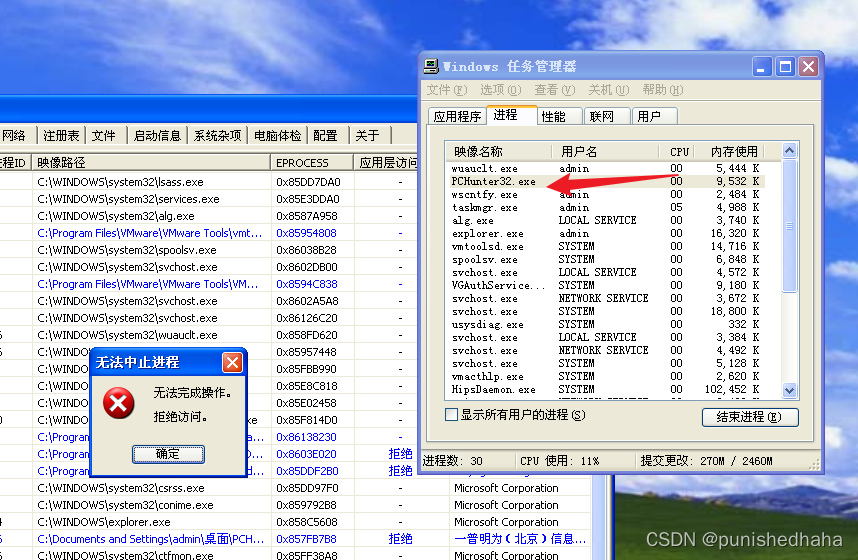This screenshot has width=858, height=560.
Task: Click scroll down arrow in process list
Action: pyautogui.click(x=789, y=391)
